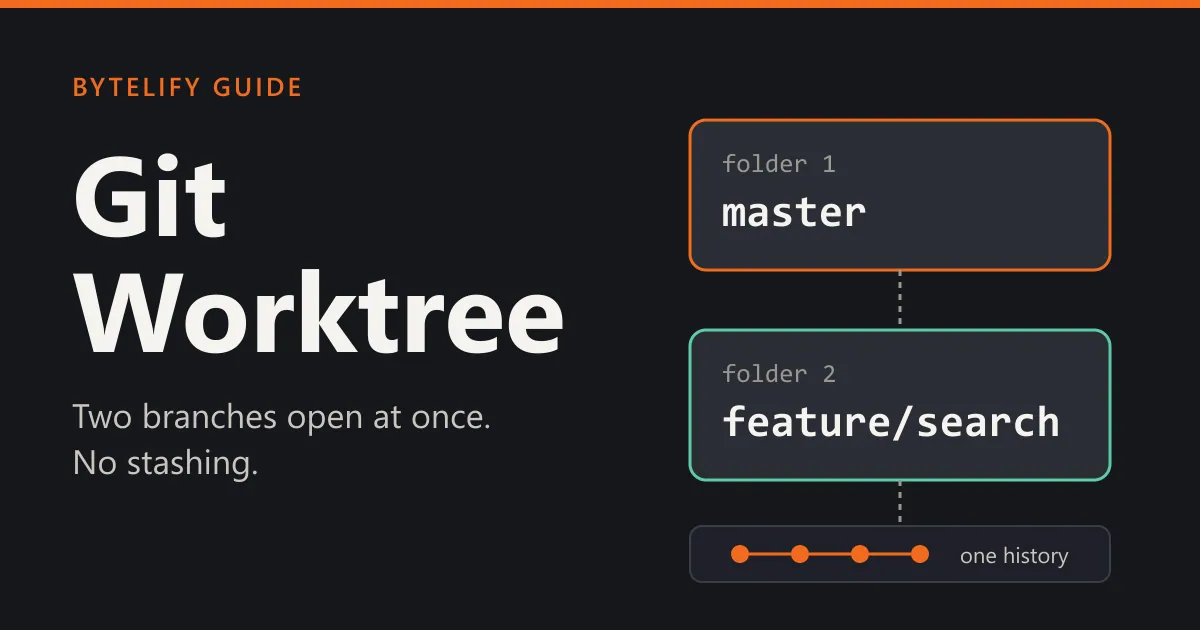Image resolution: width=1200 pixels, height=630 pixels.
Task: Click the large 'Git' title word
Action: coord(150,194)
